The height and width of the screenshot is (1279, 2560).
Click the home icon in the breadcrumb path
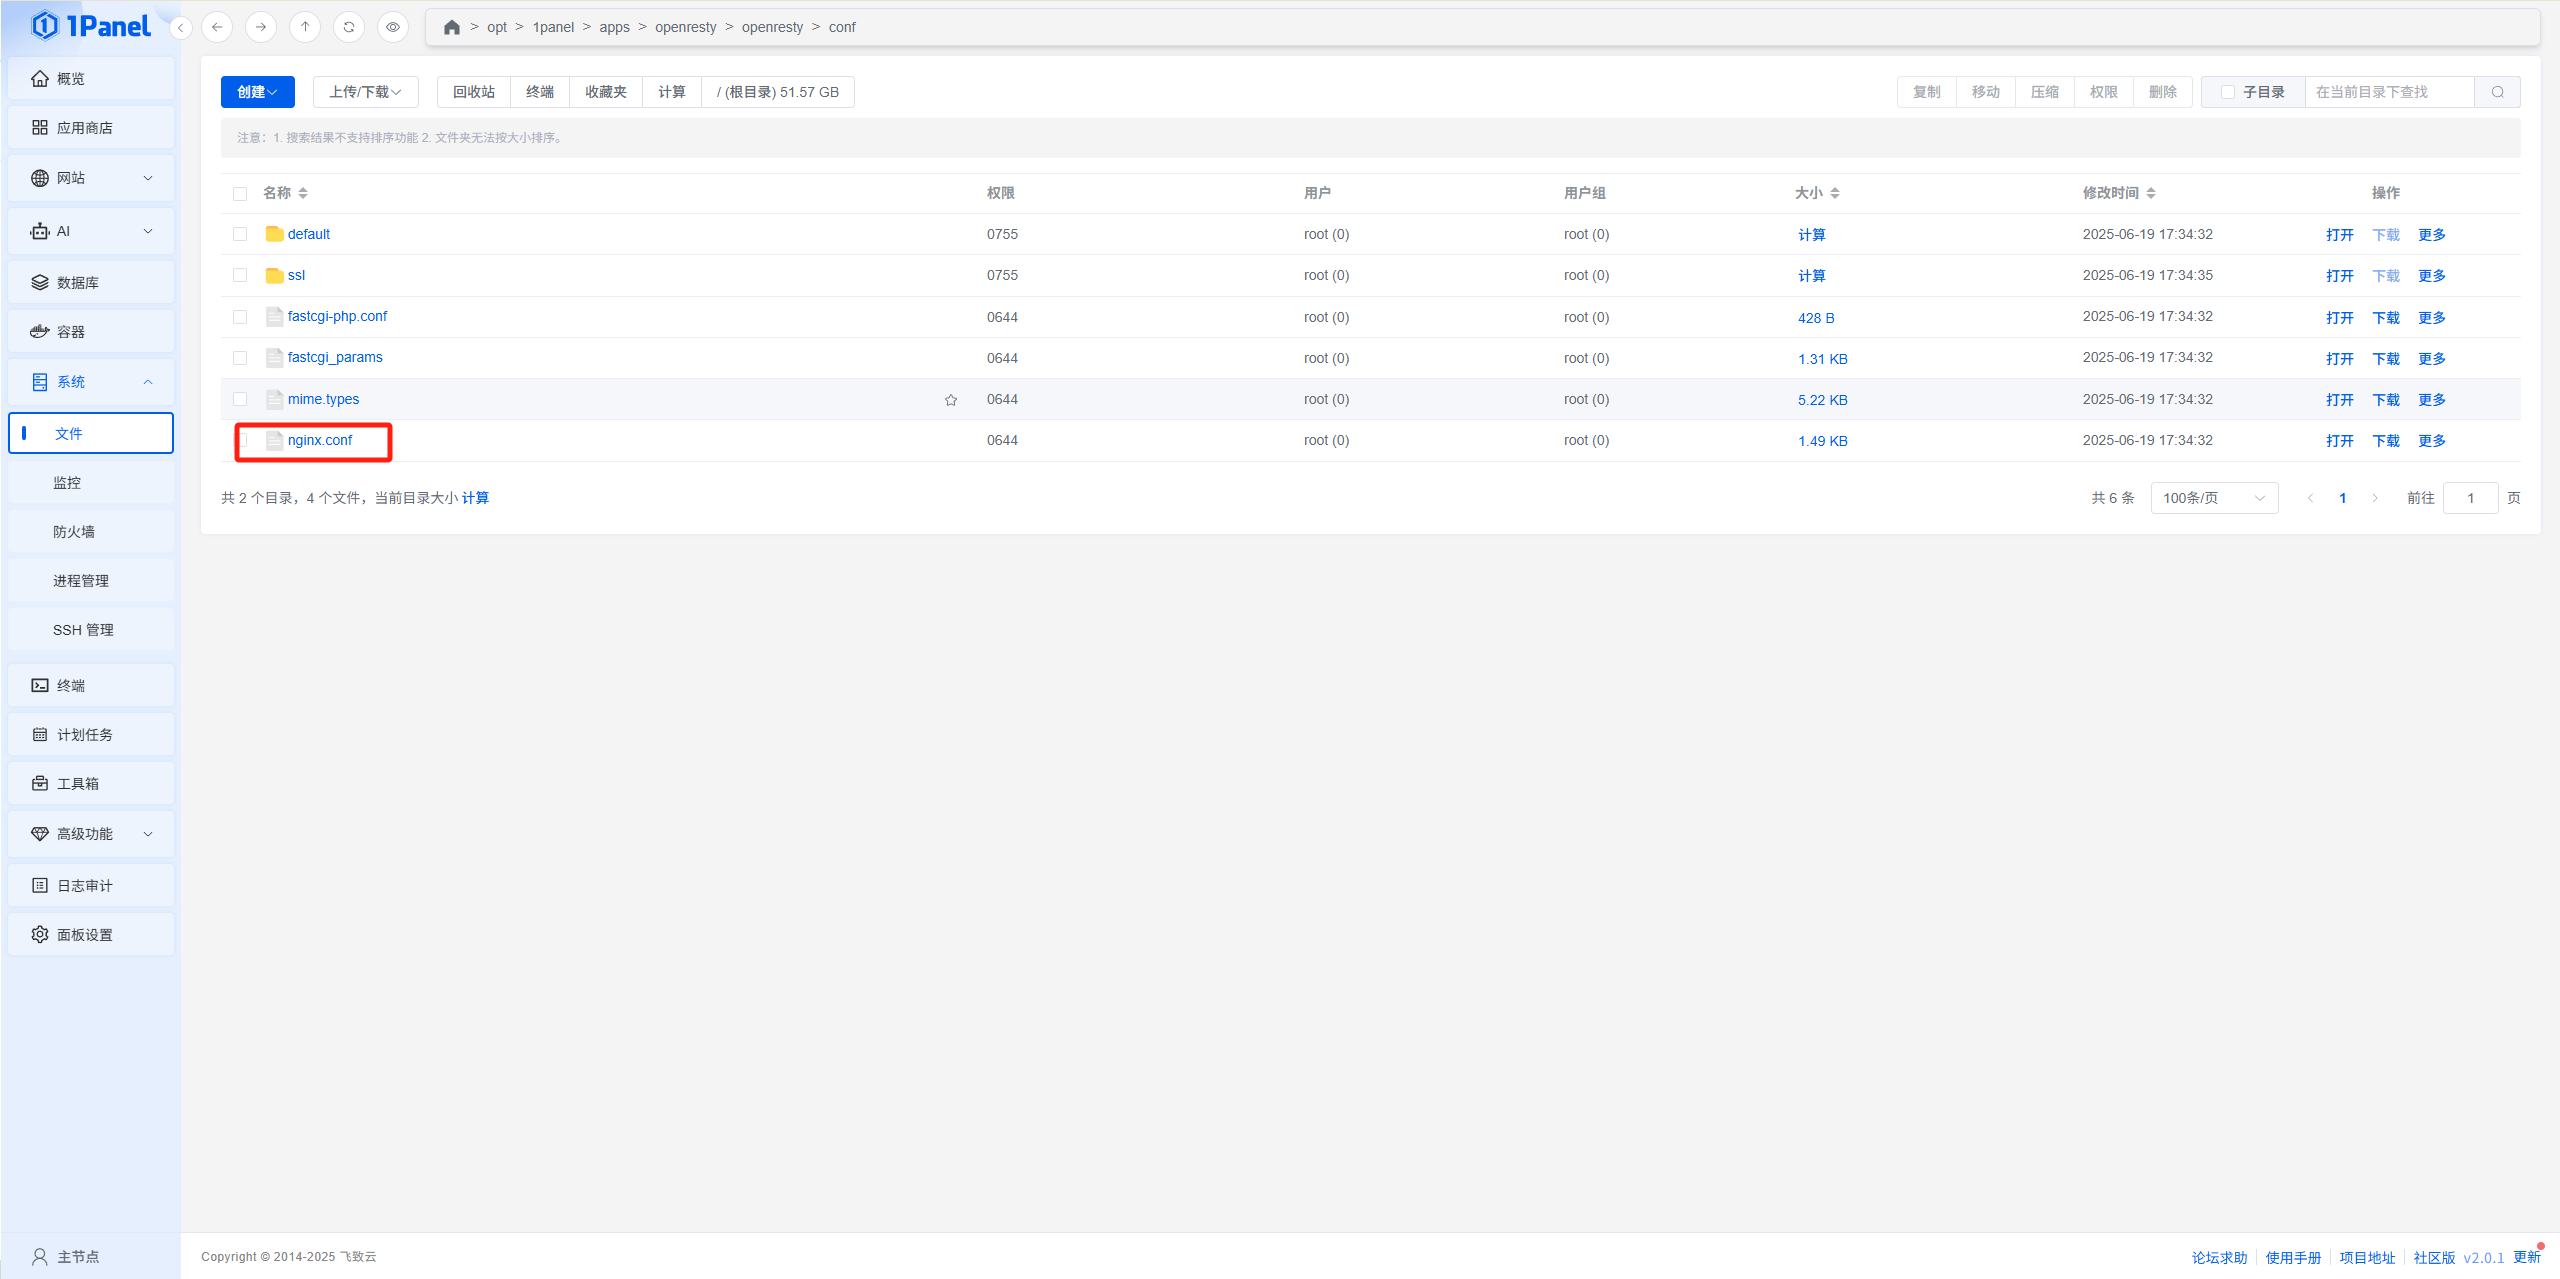click(x=452, y=27)
